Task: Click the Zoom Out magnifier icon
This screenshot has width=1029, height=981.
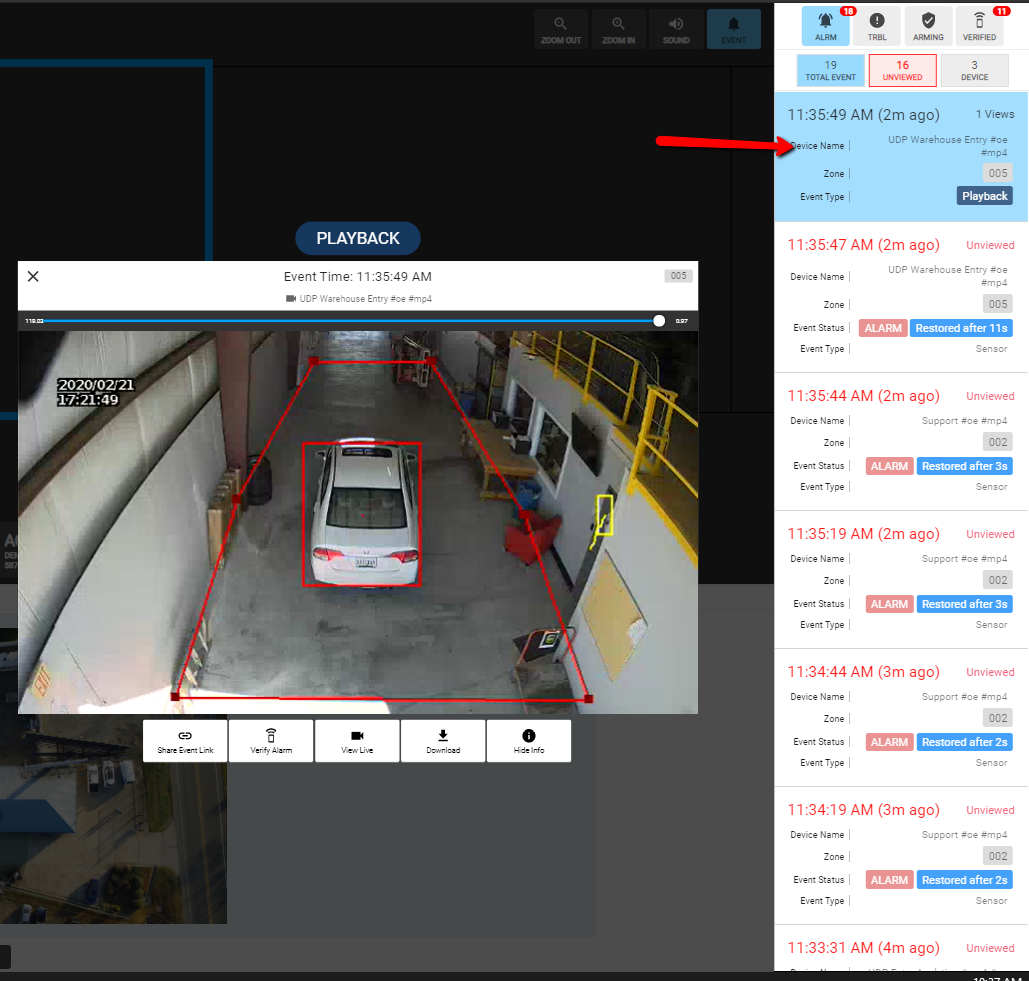Action: tap(560, 24)
